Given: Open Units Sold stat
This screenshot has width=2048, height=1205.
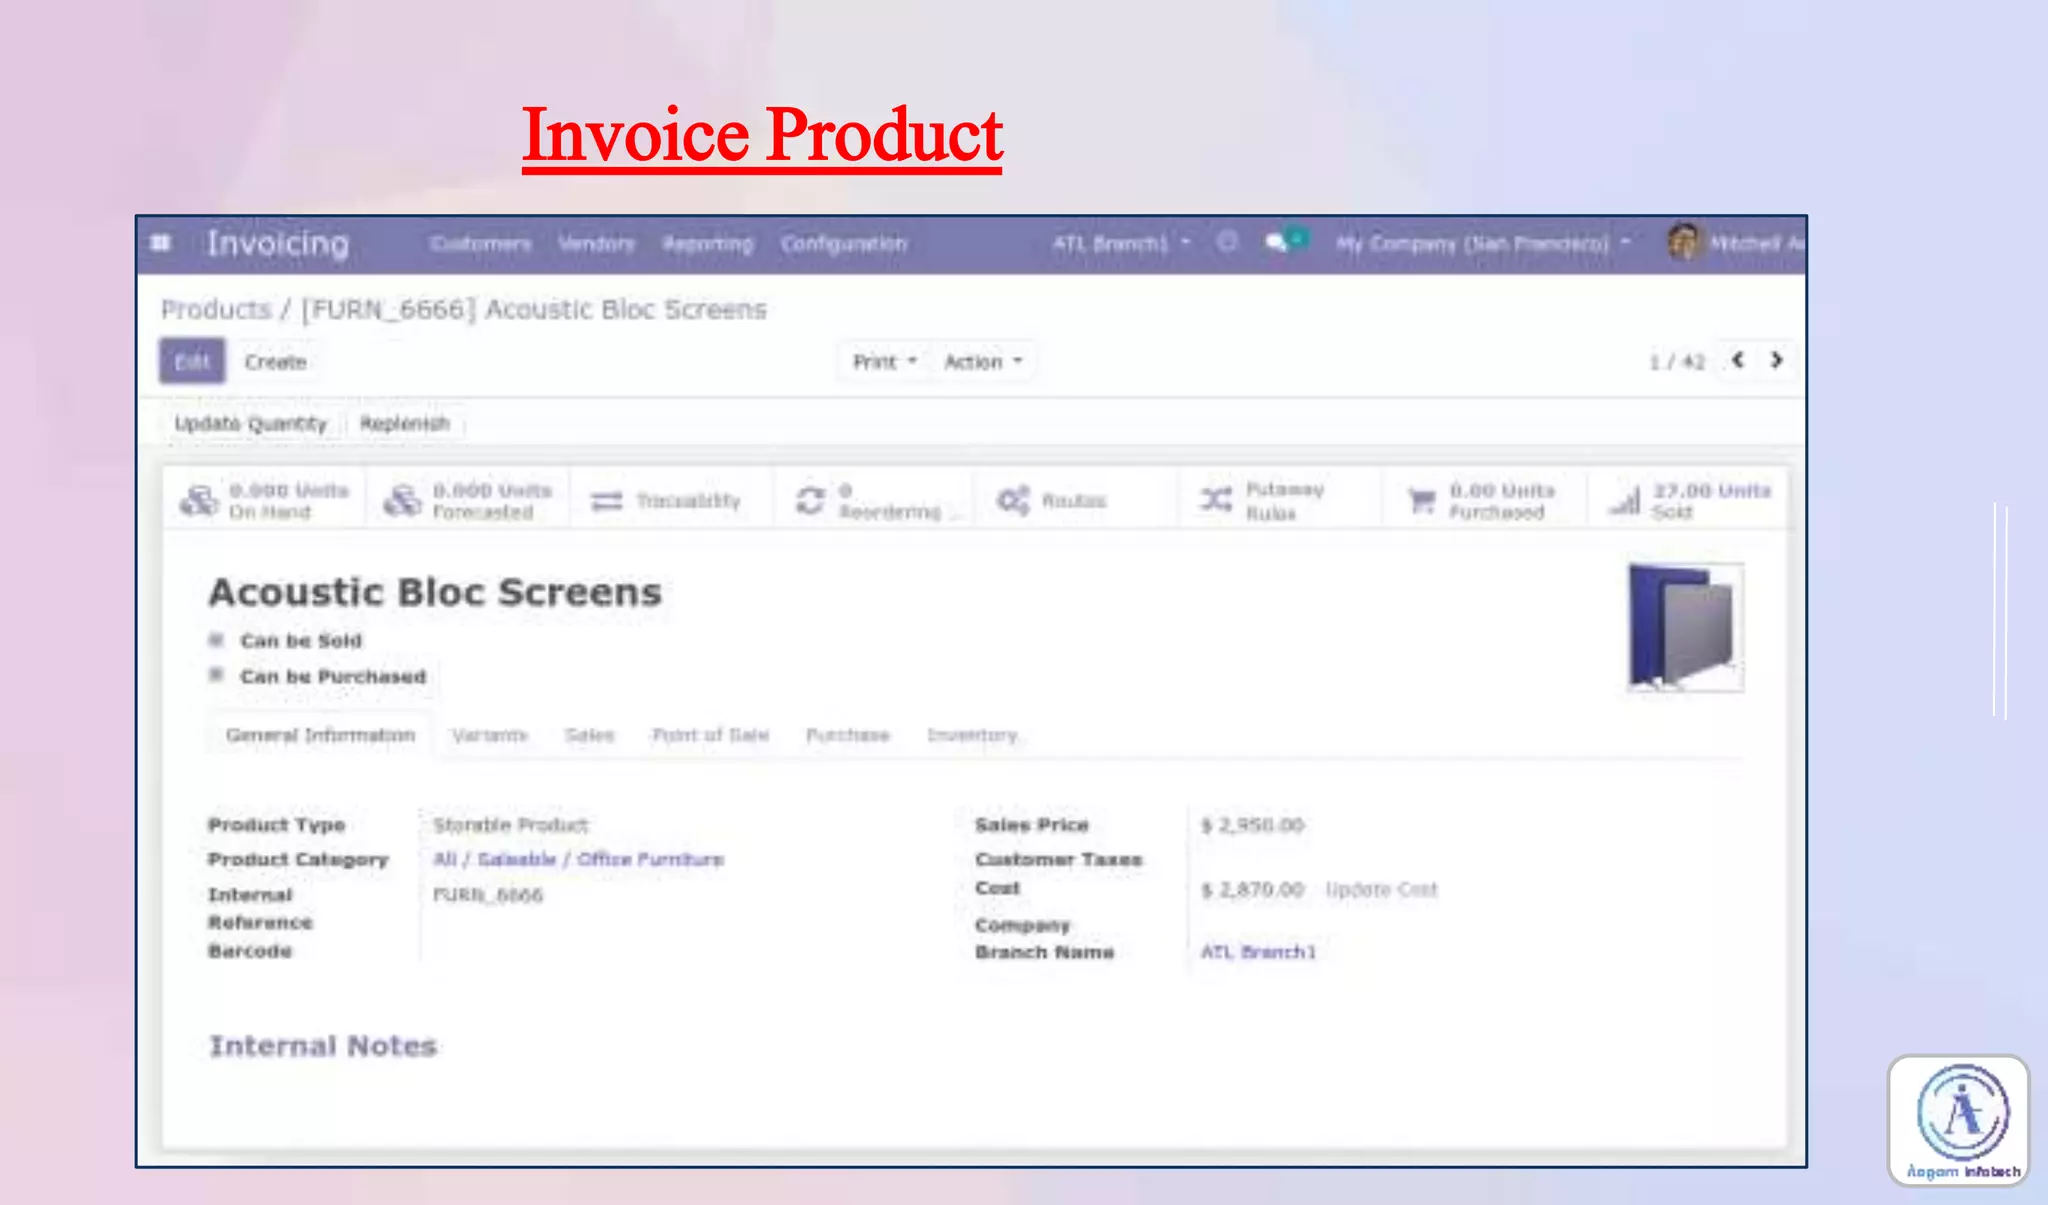Looking at the screenshot, I should [1687, 500].
